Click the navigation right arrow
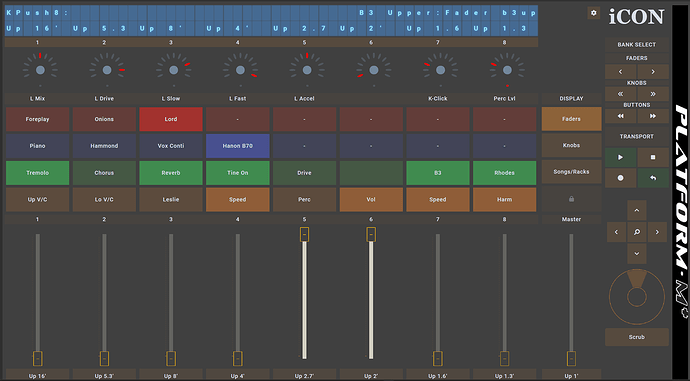 pyautogui.click(x=657, y=232)
